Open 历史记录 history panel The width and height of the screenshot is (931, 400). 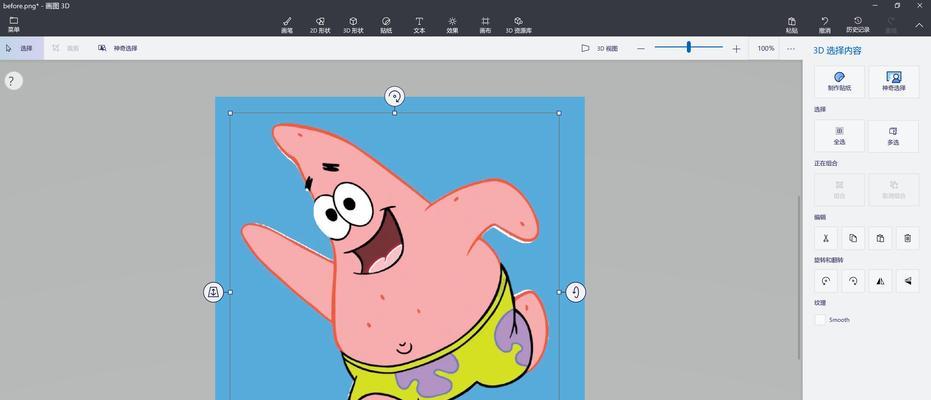pos(858,24)
